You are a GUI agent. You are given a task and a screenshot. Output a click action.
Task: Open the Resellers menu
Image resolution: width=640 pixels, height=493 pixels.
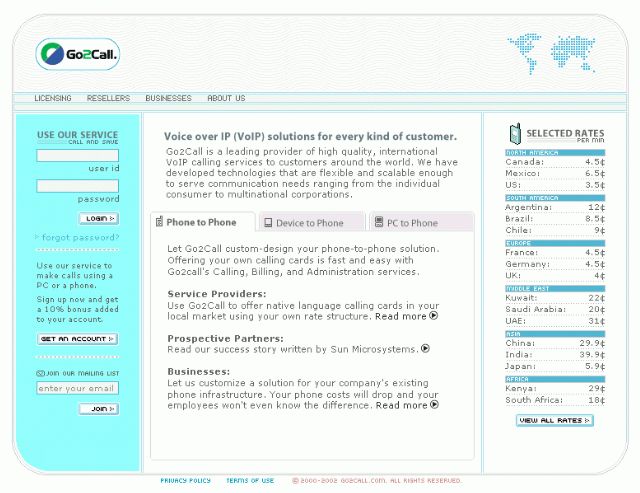click(108, 98)
